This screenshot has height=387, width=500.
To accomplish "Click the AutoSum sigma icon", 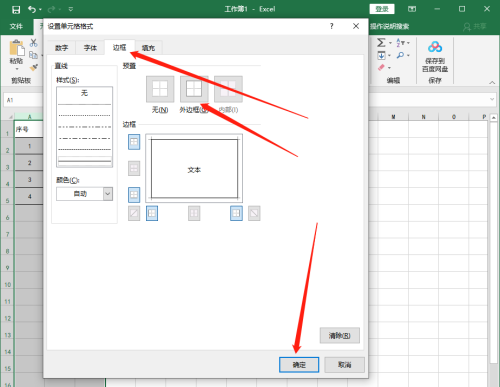I will (x=381, y=43).
